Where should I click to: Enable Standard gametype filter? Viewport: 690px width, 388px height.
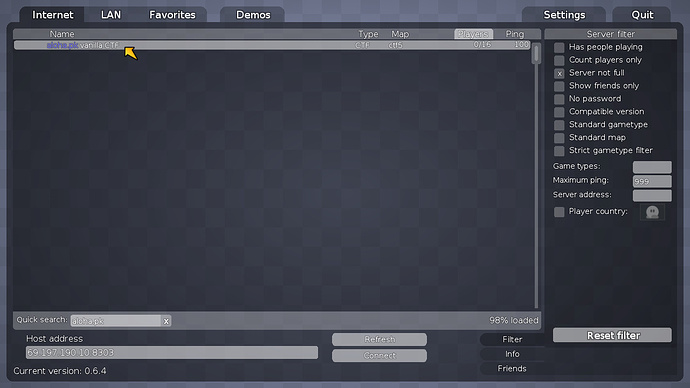point(559,125)
